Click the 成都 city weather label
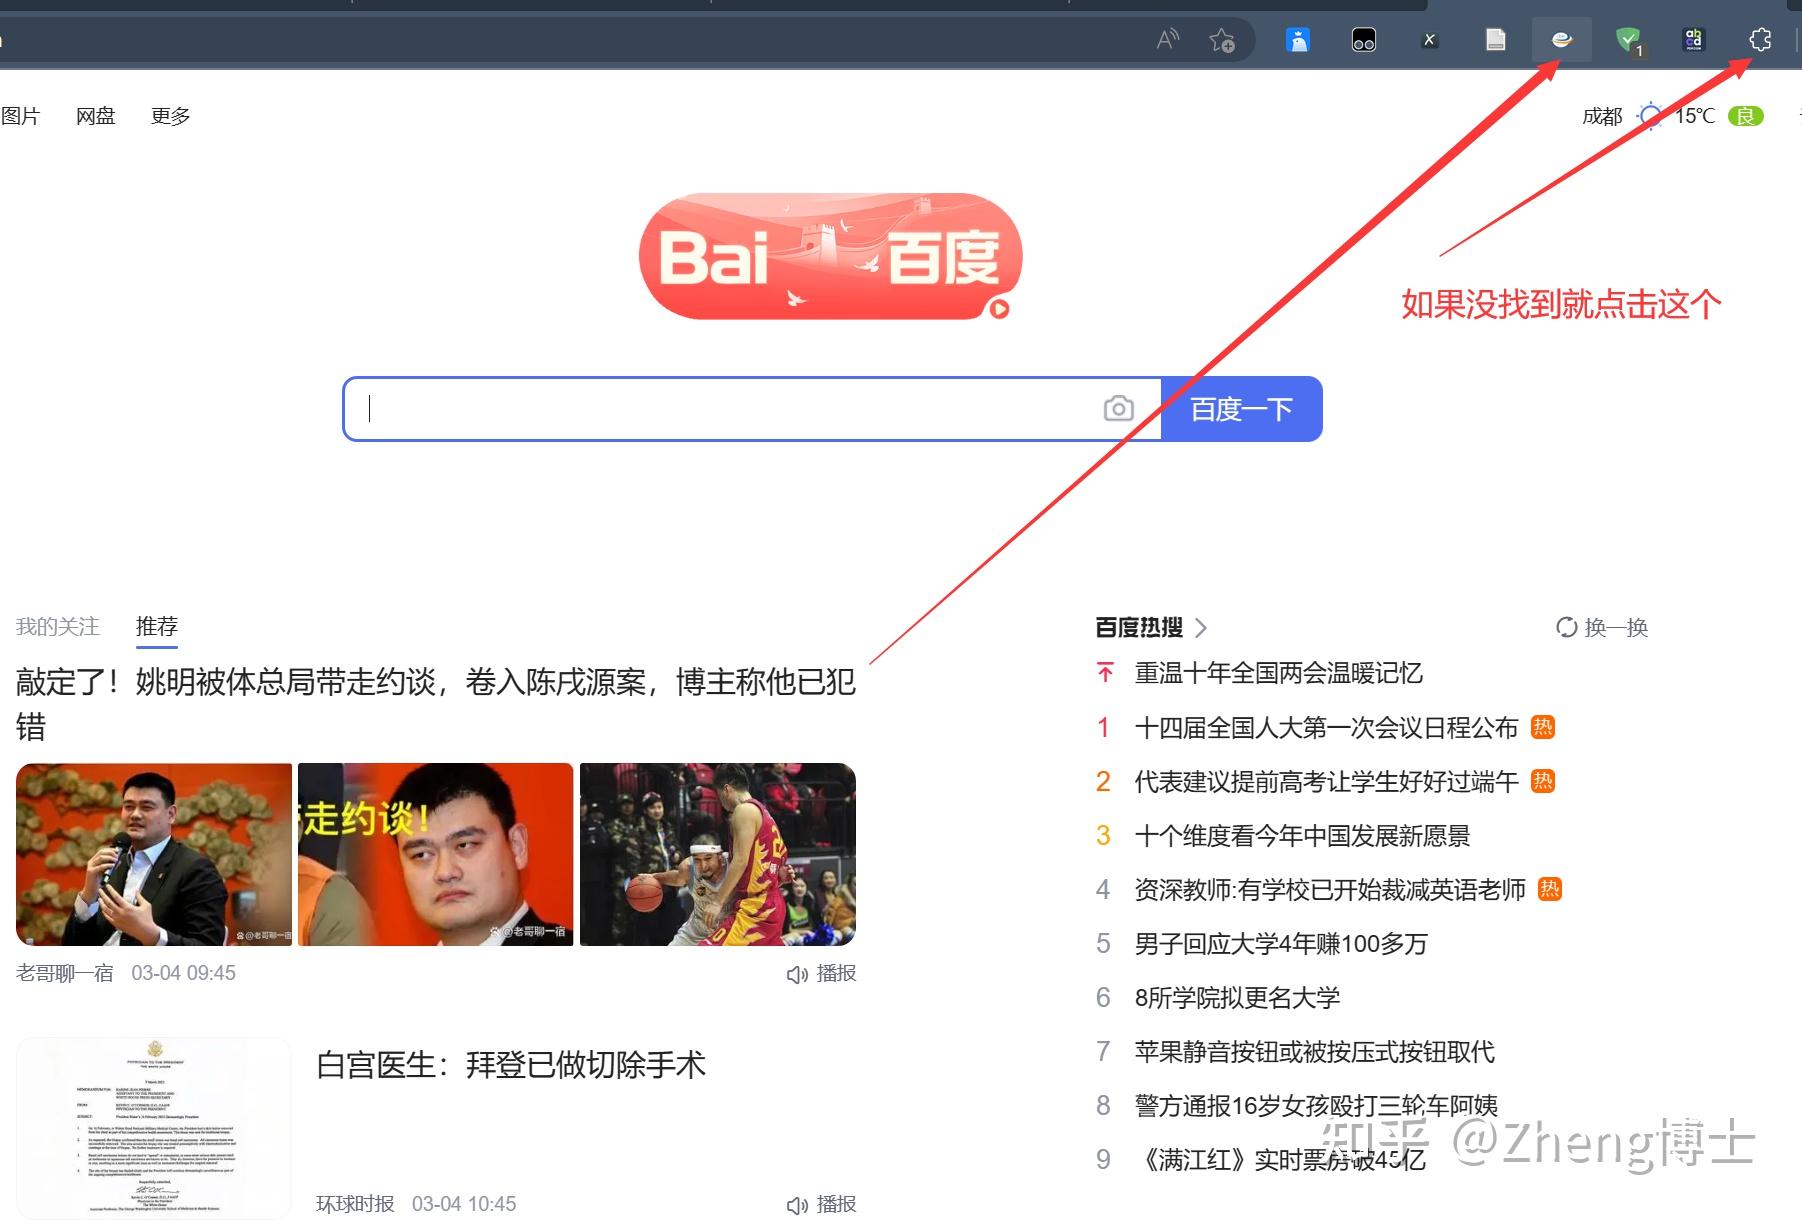Screen dimensions: 1802x1223 tap(1602, 116)
